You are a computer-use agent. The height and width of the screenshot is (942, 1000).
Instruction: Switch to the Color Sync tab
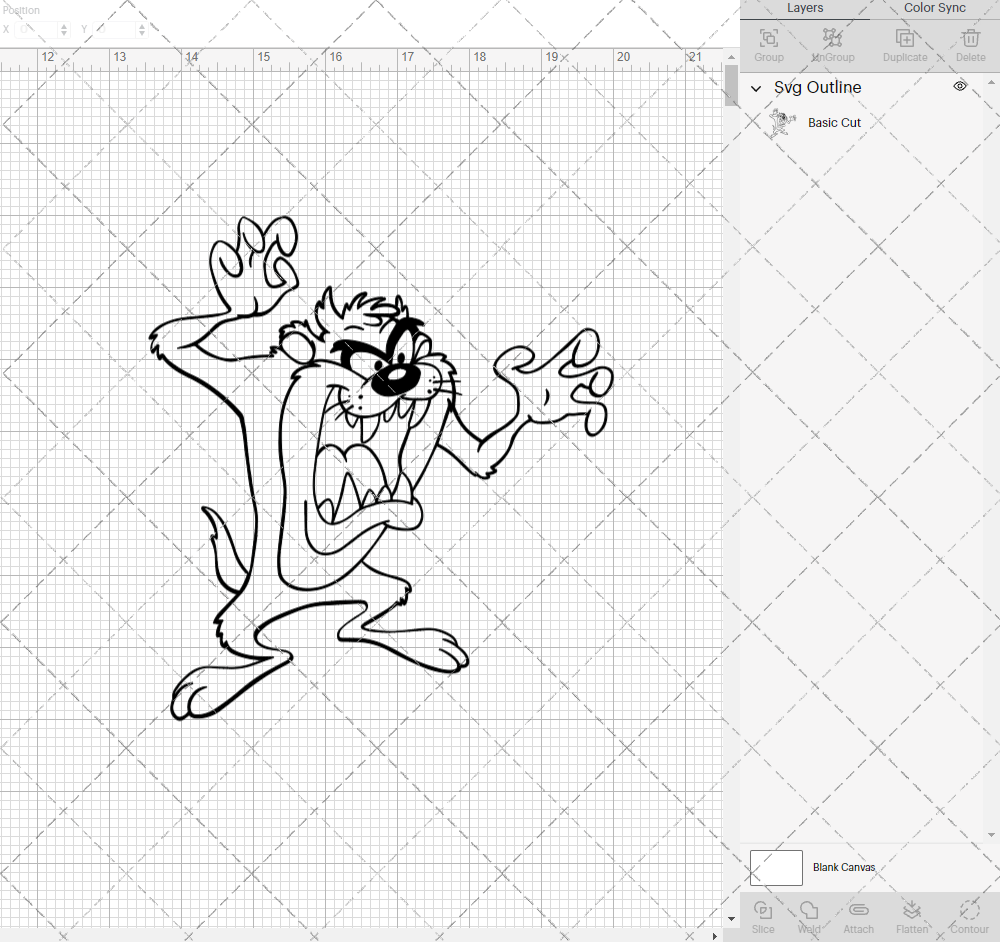coord(933,8)
